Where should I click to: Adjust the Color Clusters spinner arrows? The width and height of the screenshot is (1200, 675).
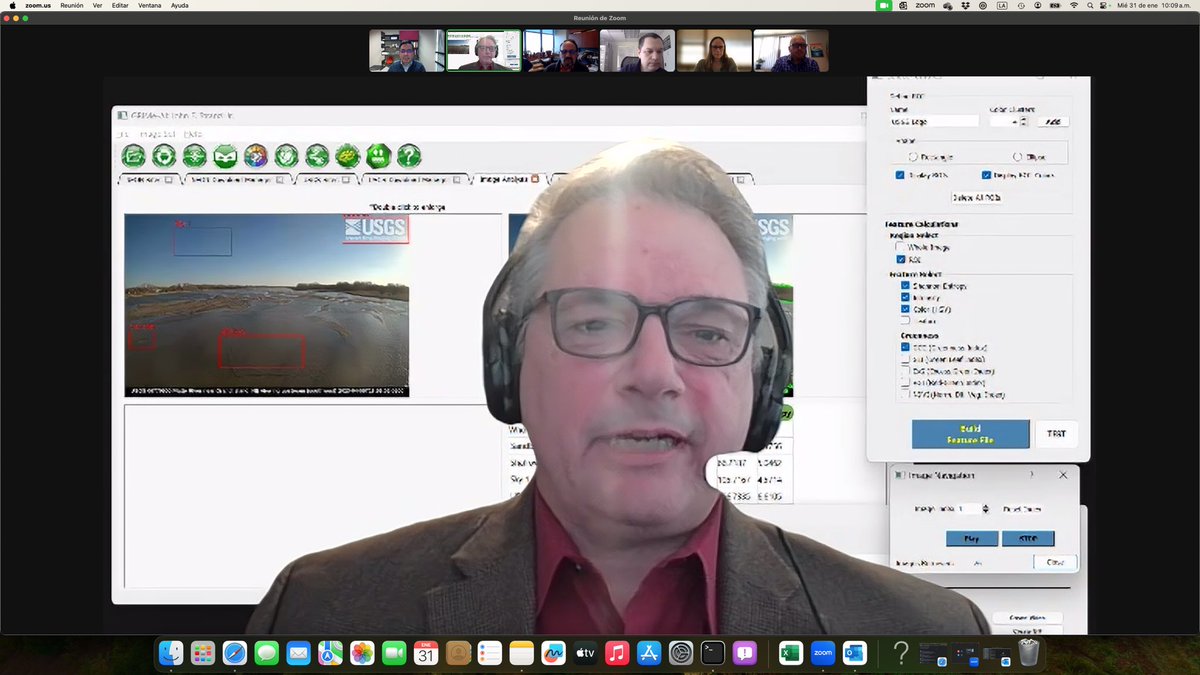(1024, 121)
